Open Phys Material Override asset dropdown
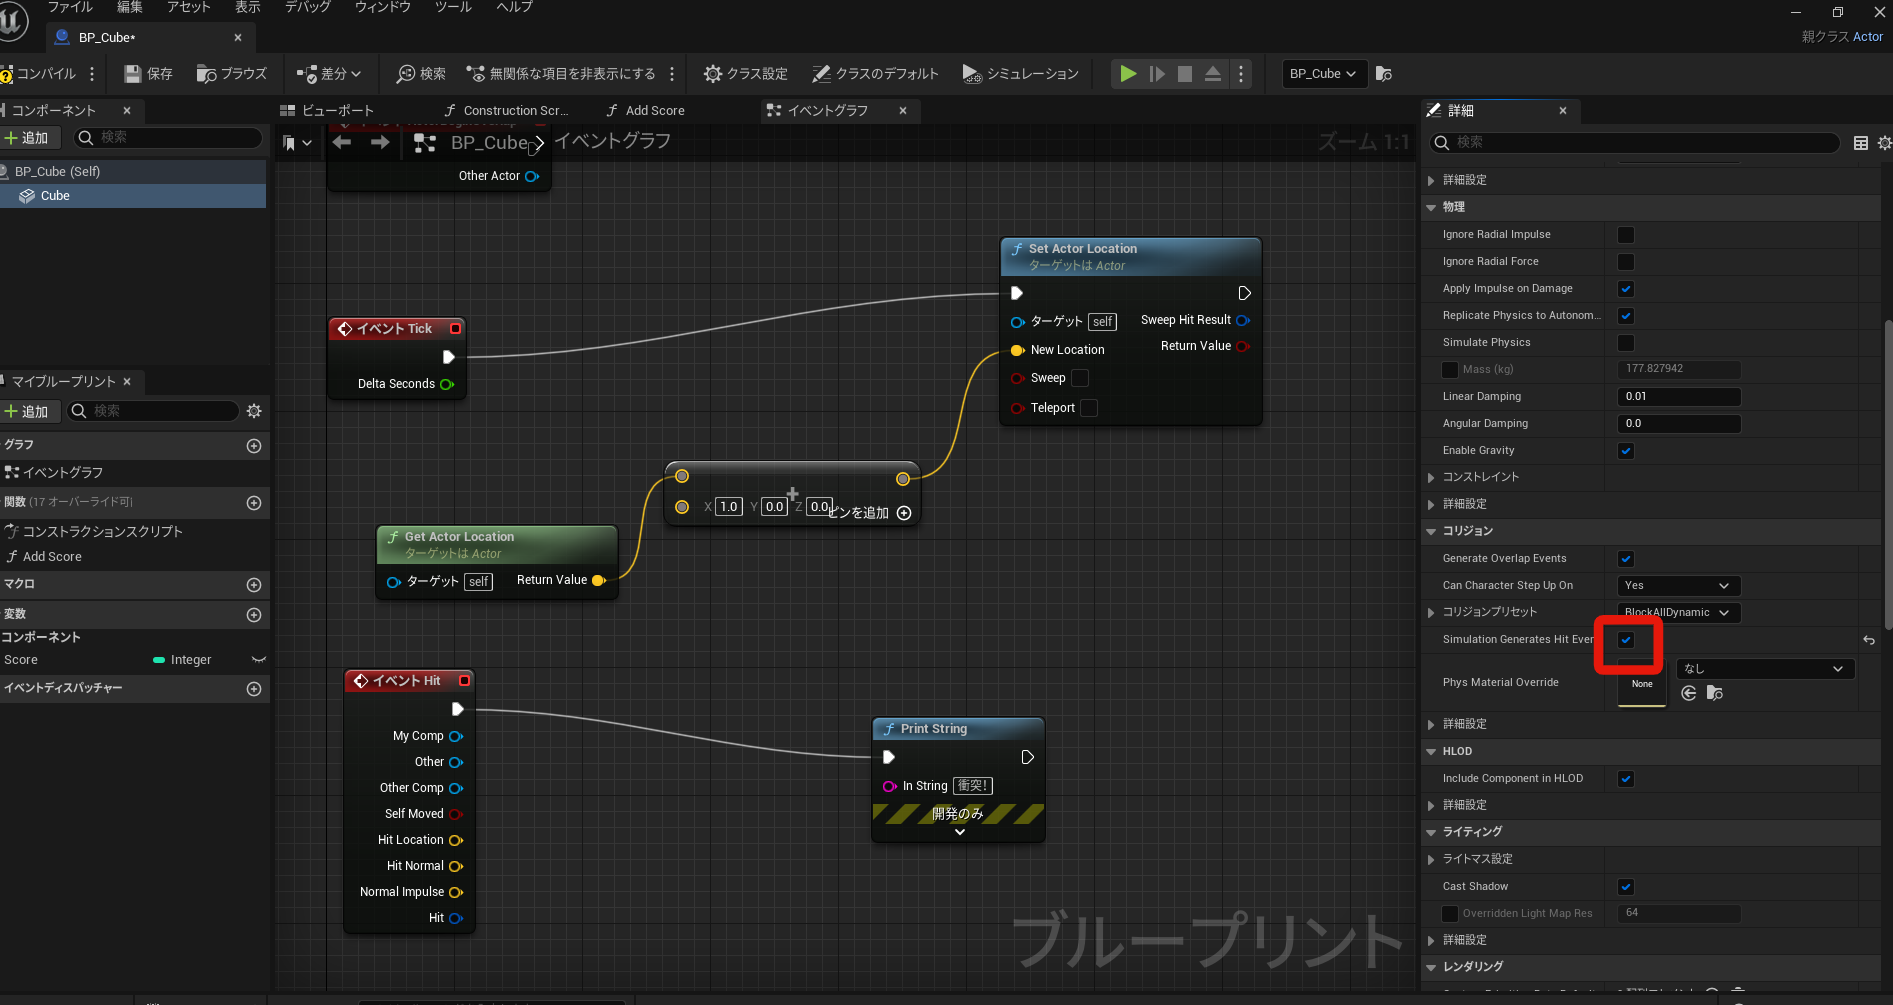Viewport: 1893px width, 1005px height. 1765,669
